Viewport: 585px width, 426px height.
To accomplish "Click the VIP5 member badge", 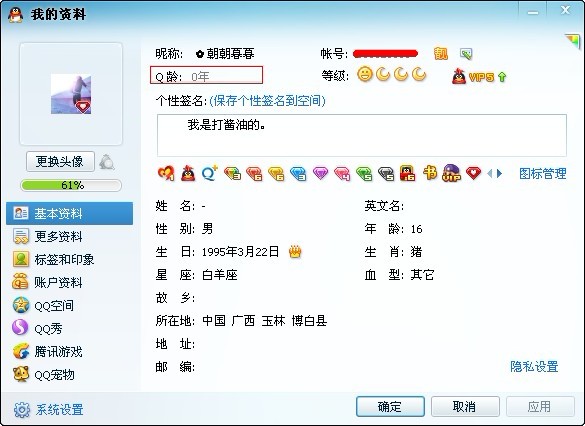I will (x=479, y=76).
